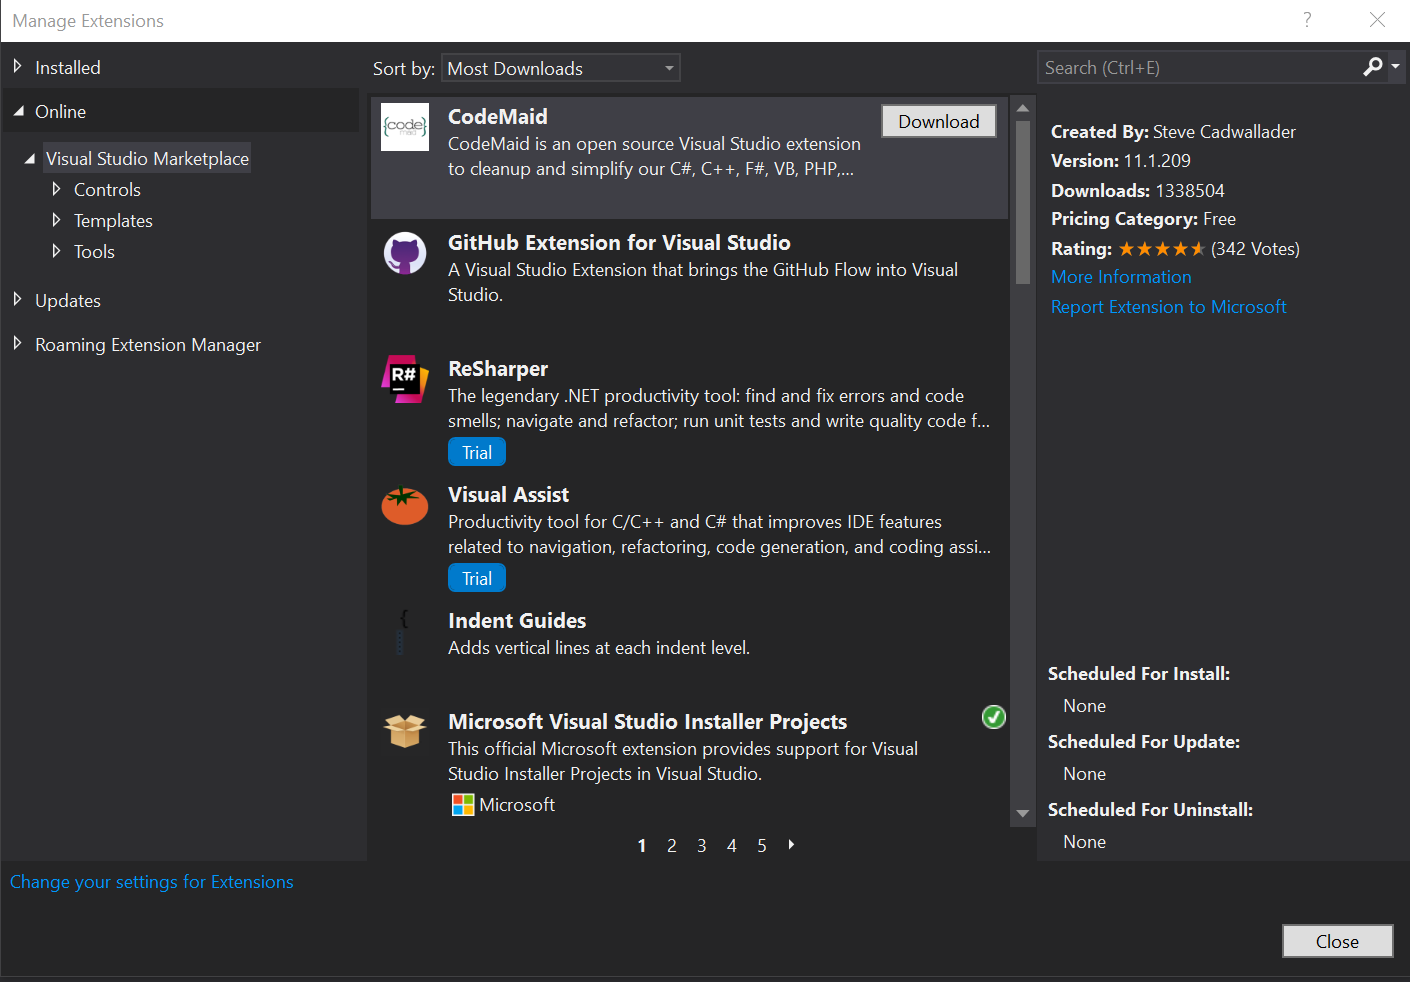Select the Updates category label
The height and width of the screenshot is (982, 1410).
tap(68, 300)
